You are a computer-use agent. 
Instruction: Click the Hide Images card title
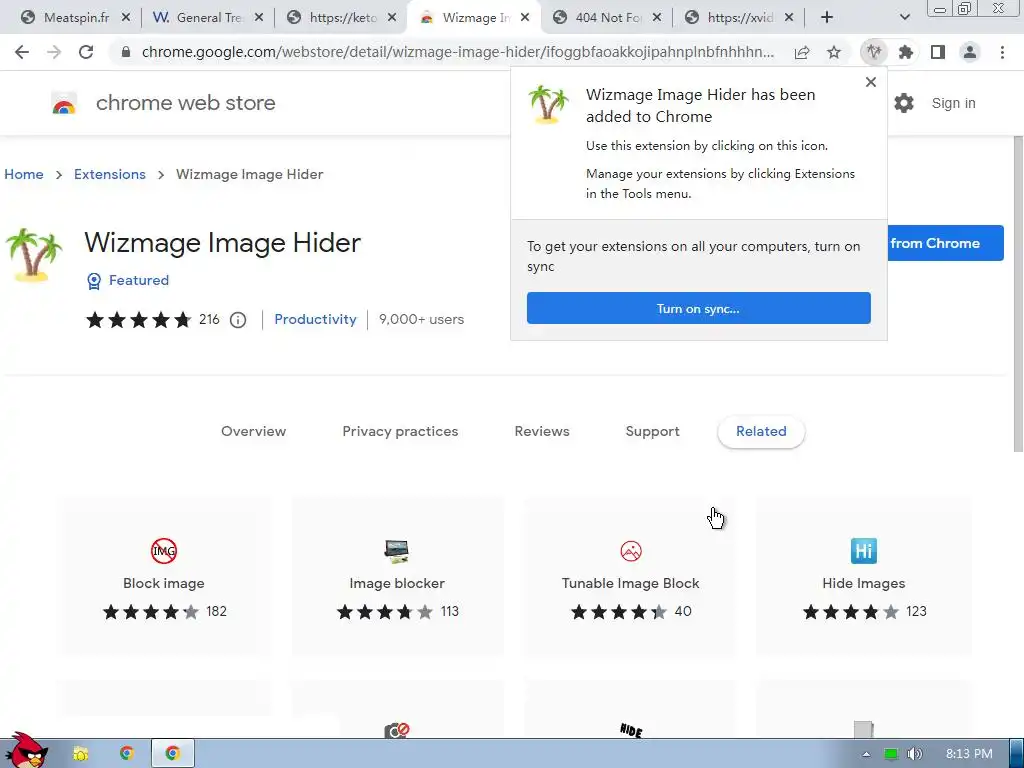pos(864,583)
